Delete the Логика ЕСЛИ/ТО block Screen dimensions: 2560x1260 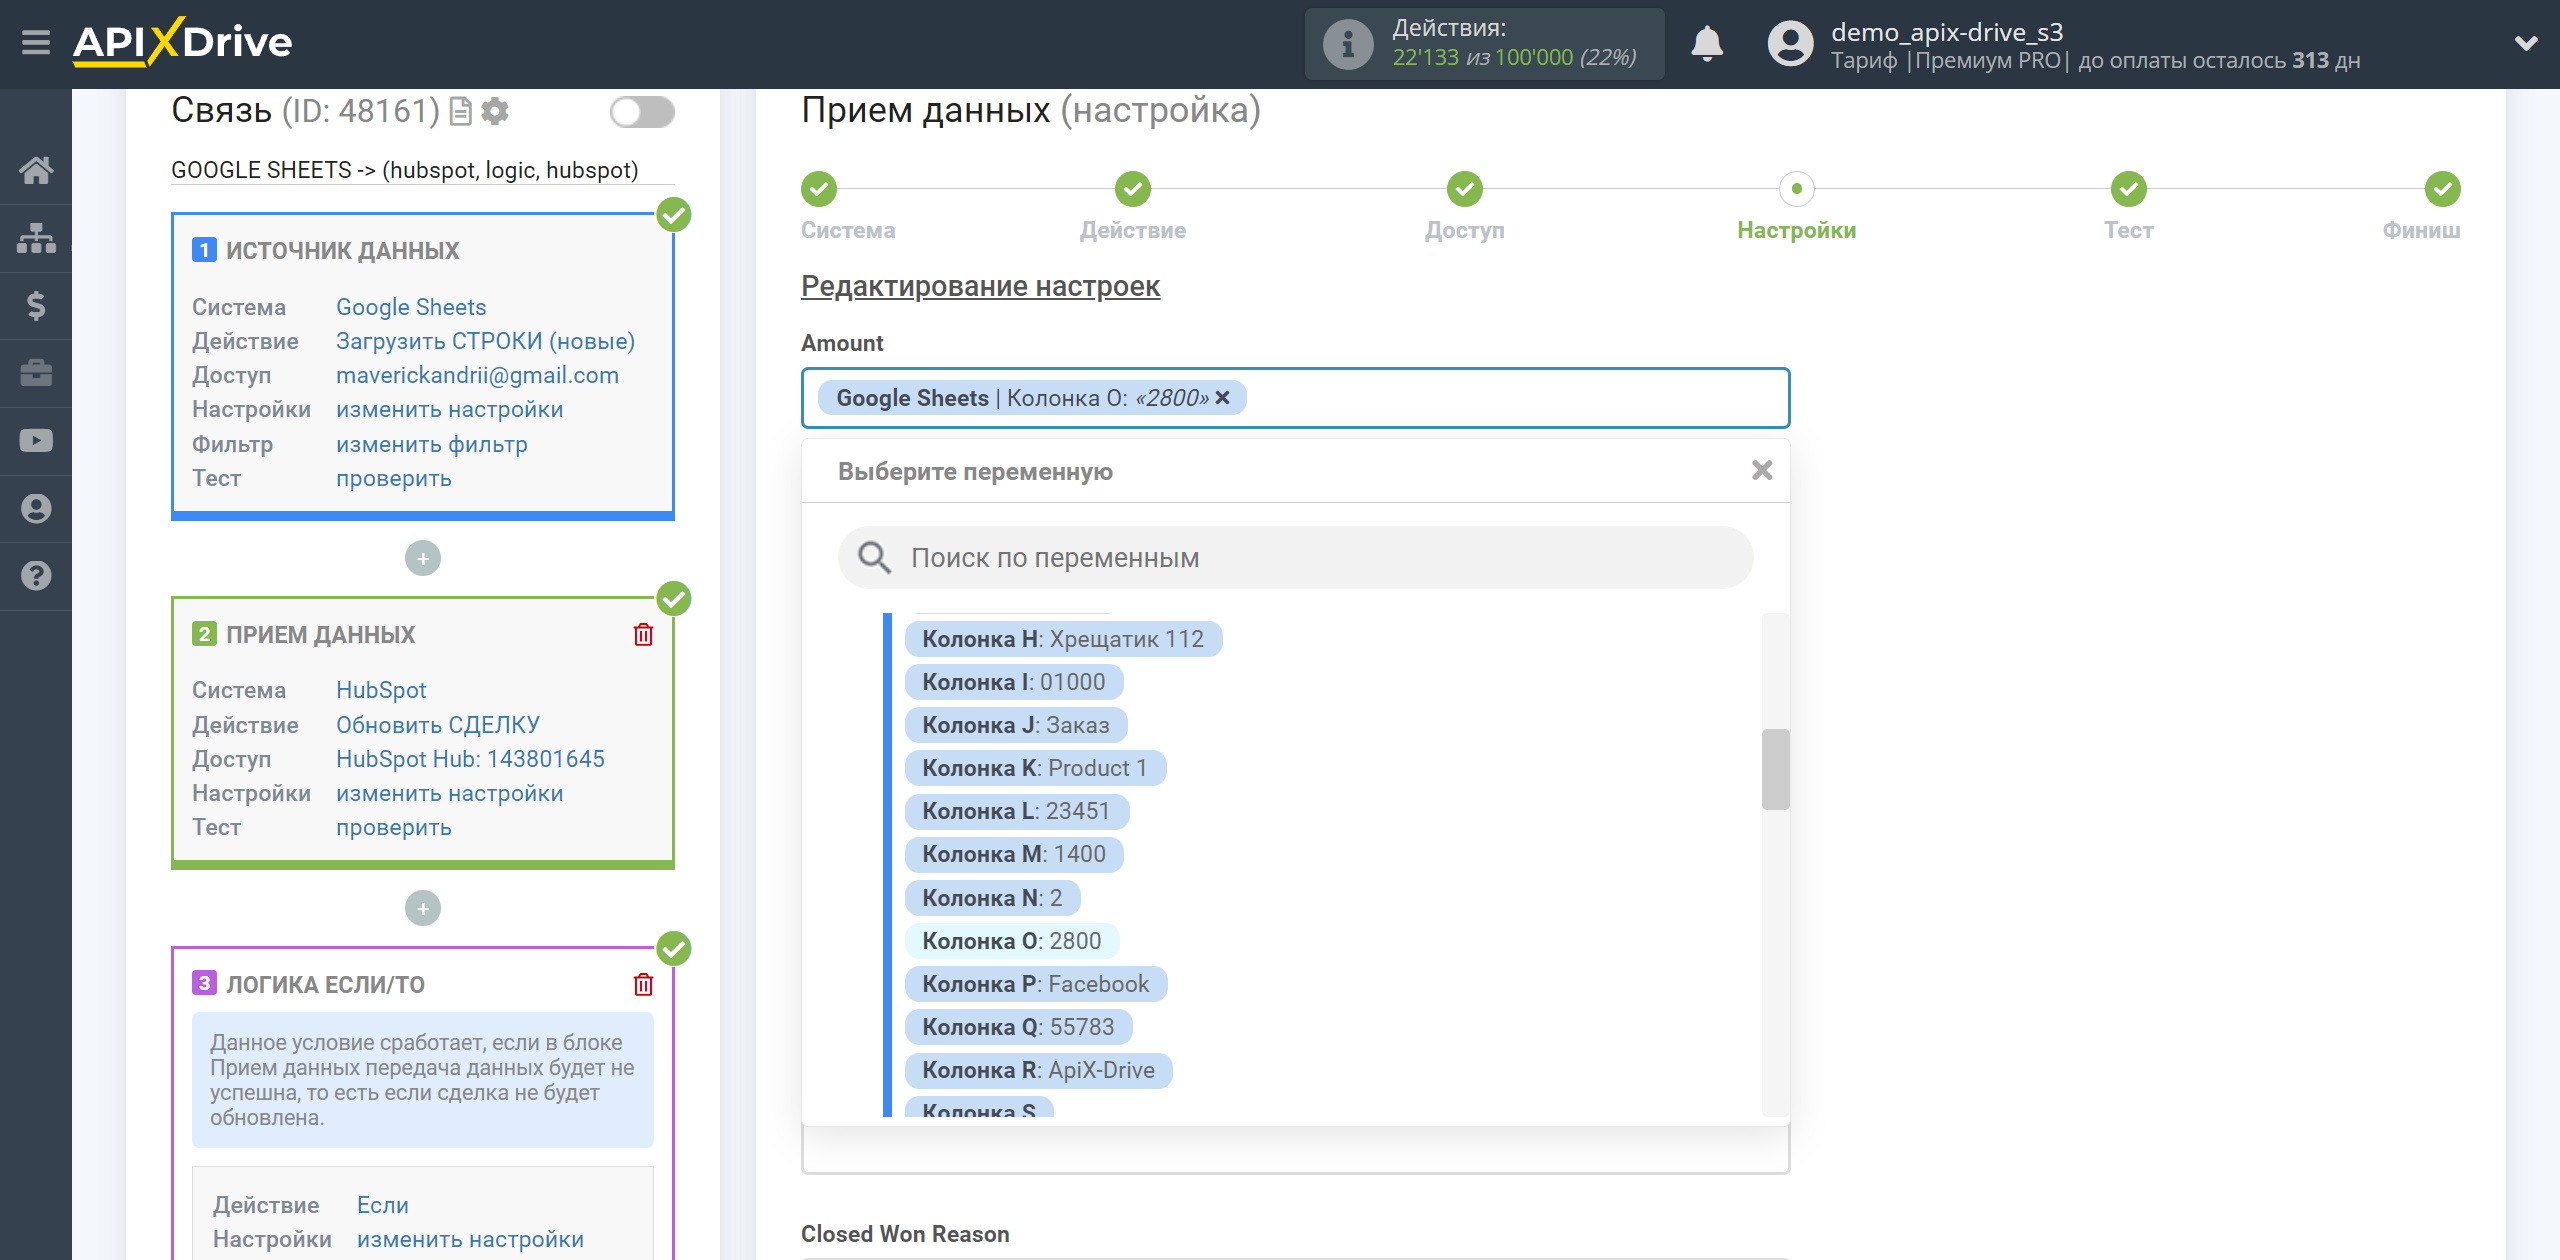pyautogui.click(x=643, y=985)
